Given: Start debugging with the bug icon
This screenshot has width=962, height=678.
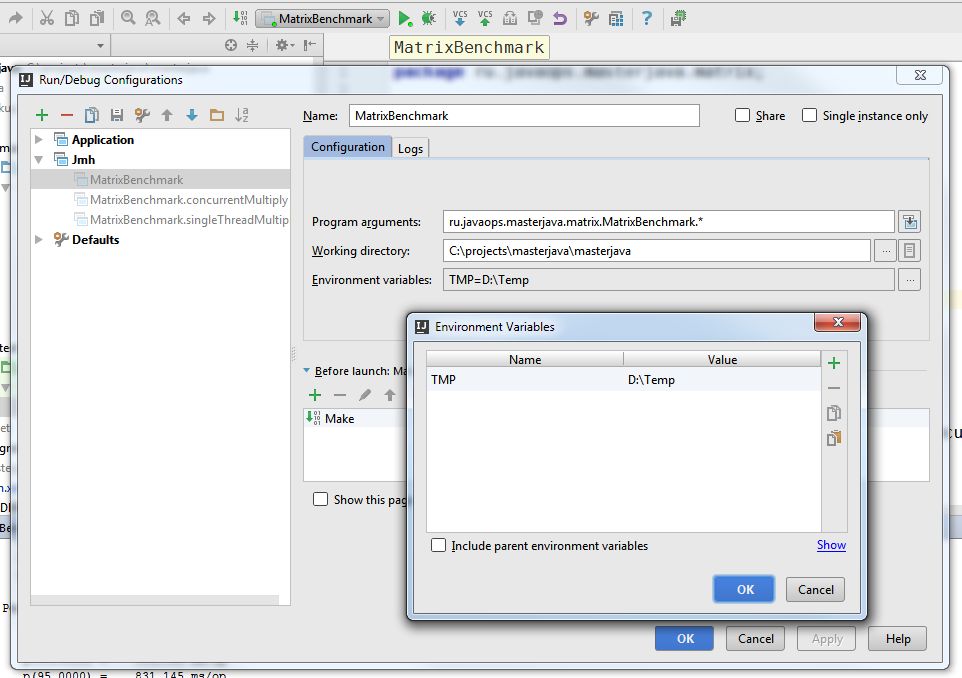Looking at the screenshot, I should coord(428,18).
